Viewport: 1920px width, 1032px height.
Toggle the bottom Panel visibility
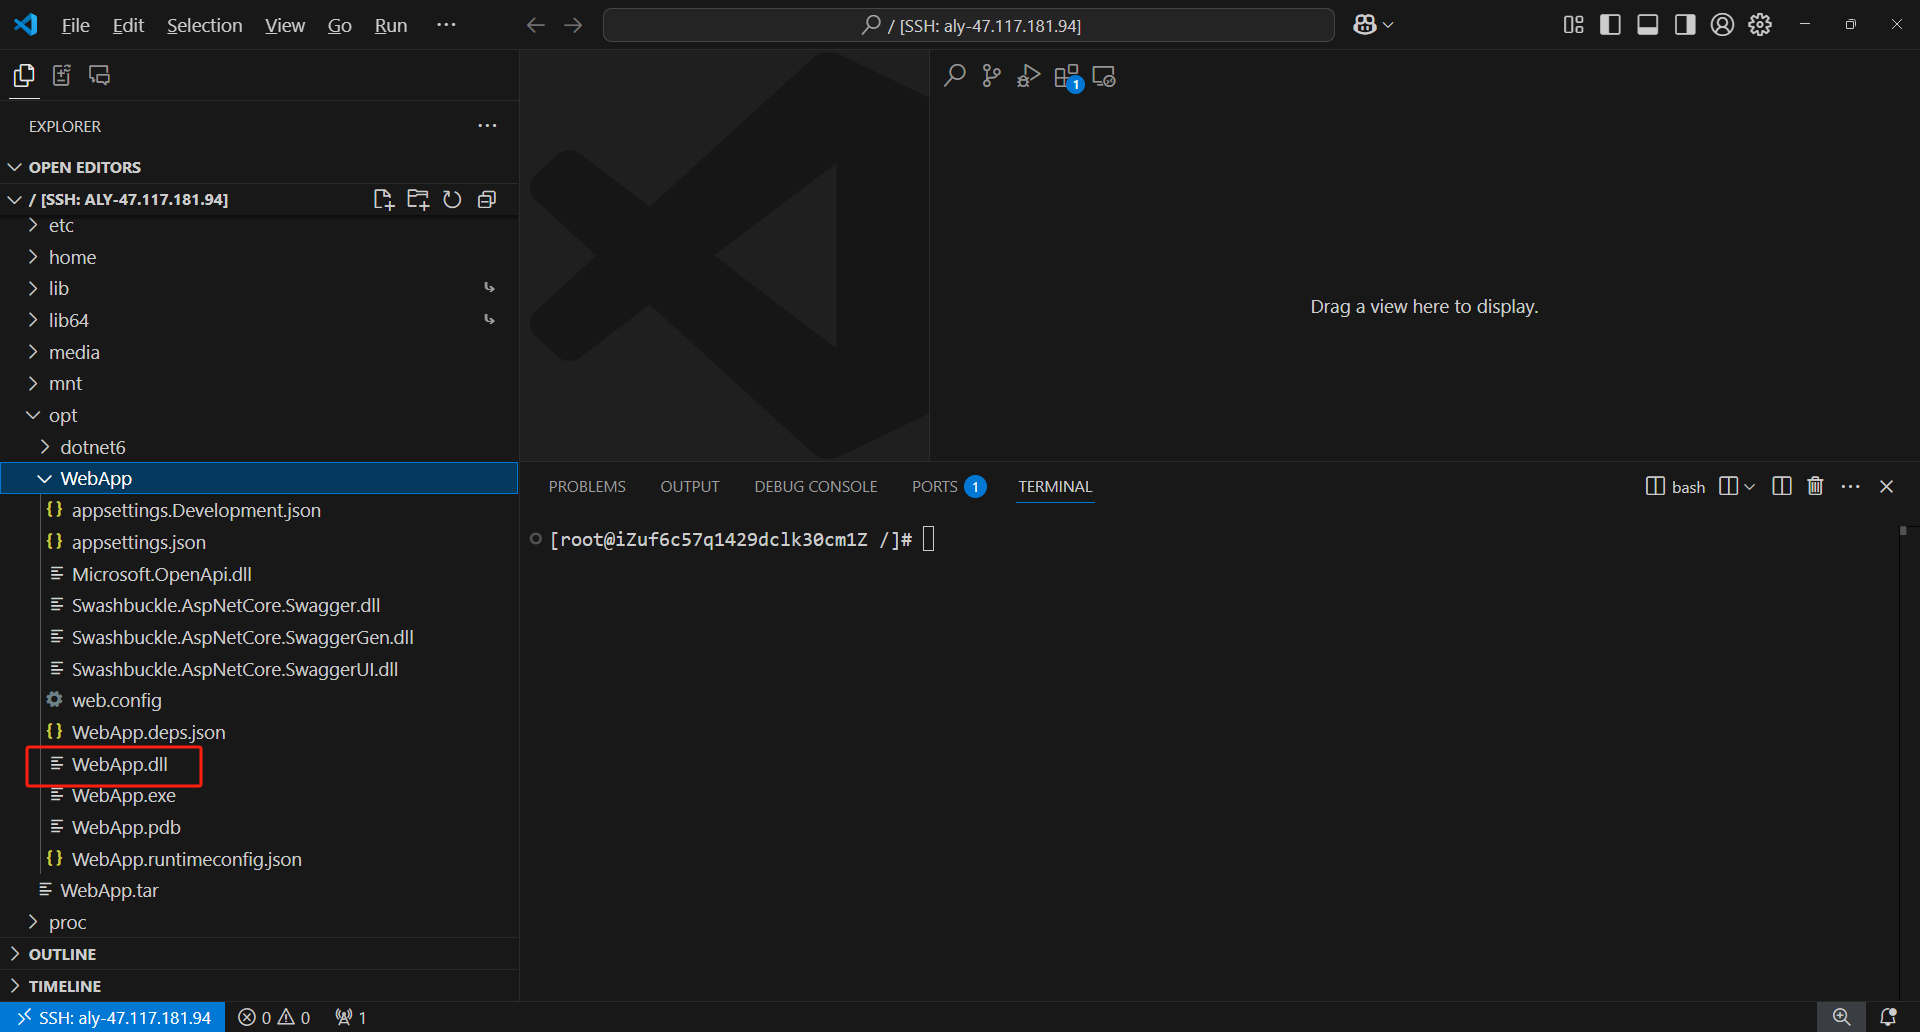[1647, 24]
